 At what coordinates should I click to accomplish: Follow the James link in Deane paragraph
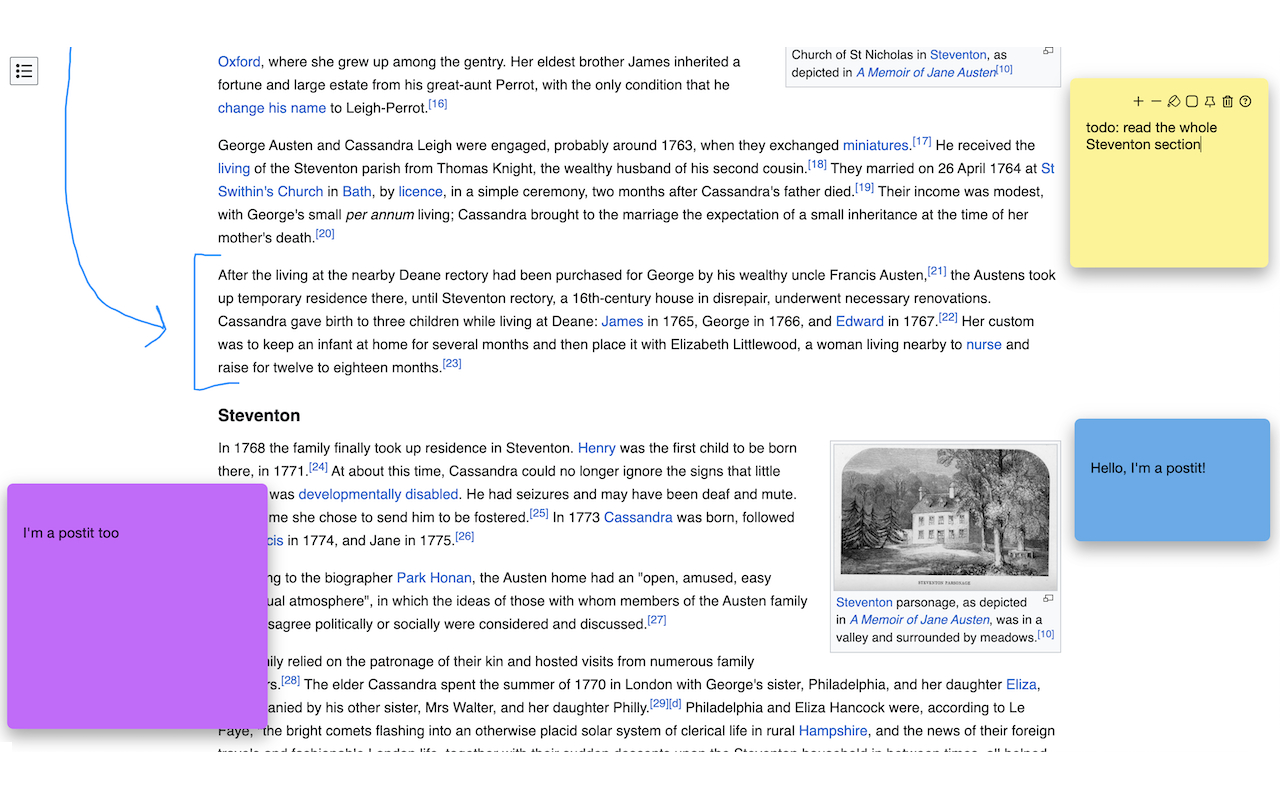point(622,321)
